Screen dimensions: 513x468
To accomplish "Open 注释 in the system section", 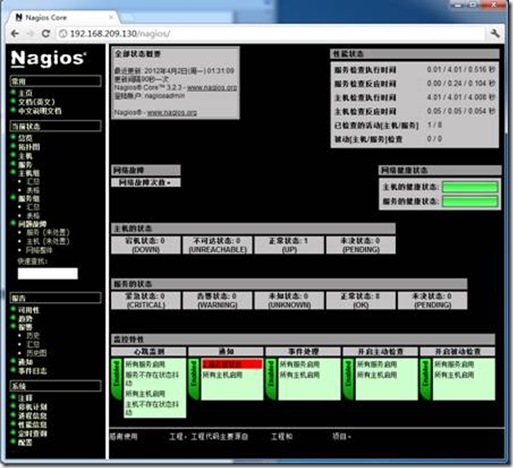I will point(25,398).
